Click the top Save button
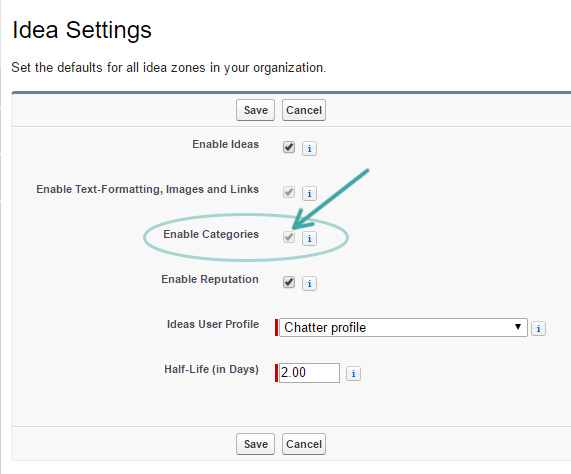Viewport: 571px width, 474px height. click(x=255, y=110)
